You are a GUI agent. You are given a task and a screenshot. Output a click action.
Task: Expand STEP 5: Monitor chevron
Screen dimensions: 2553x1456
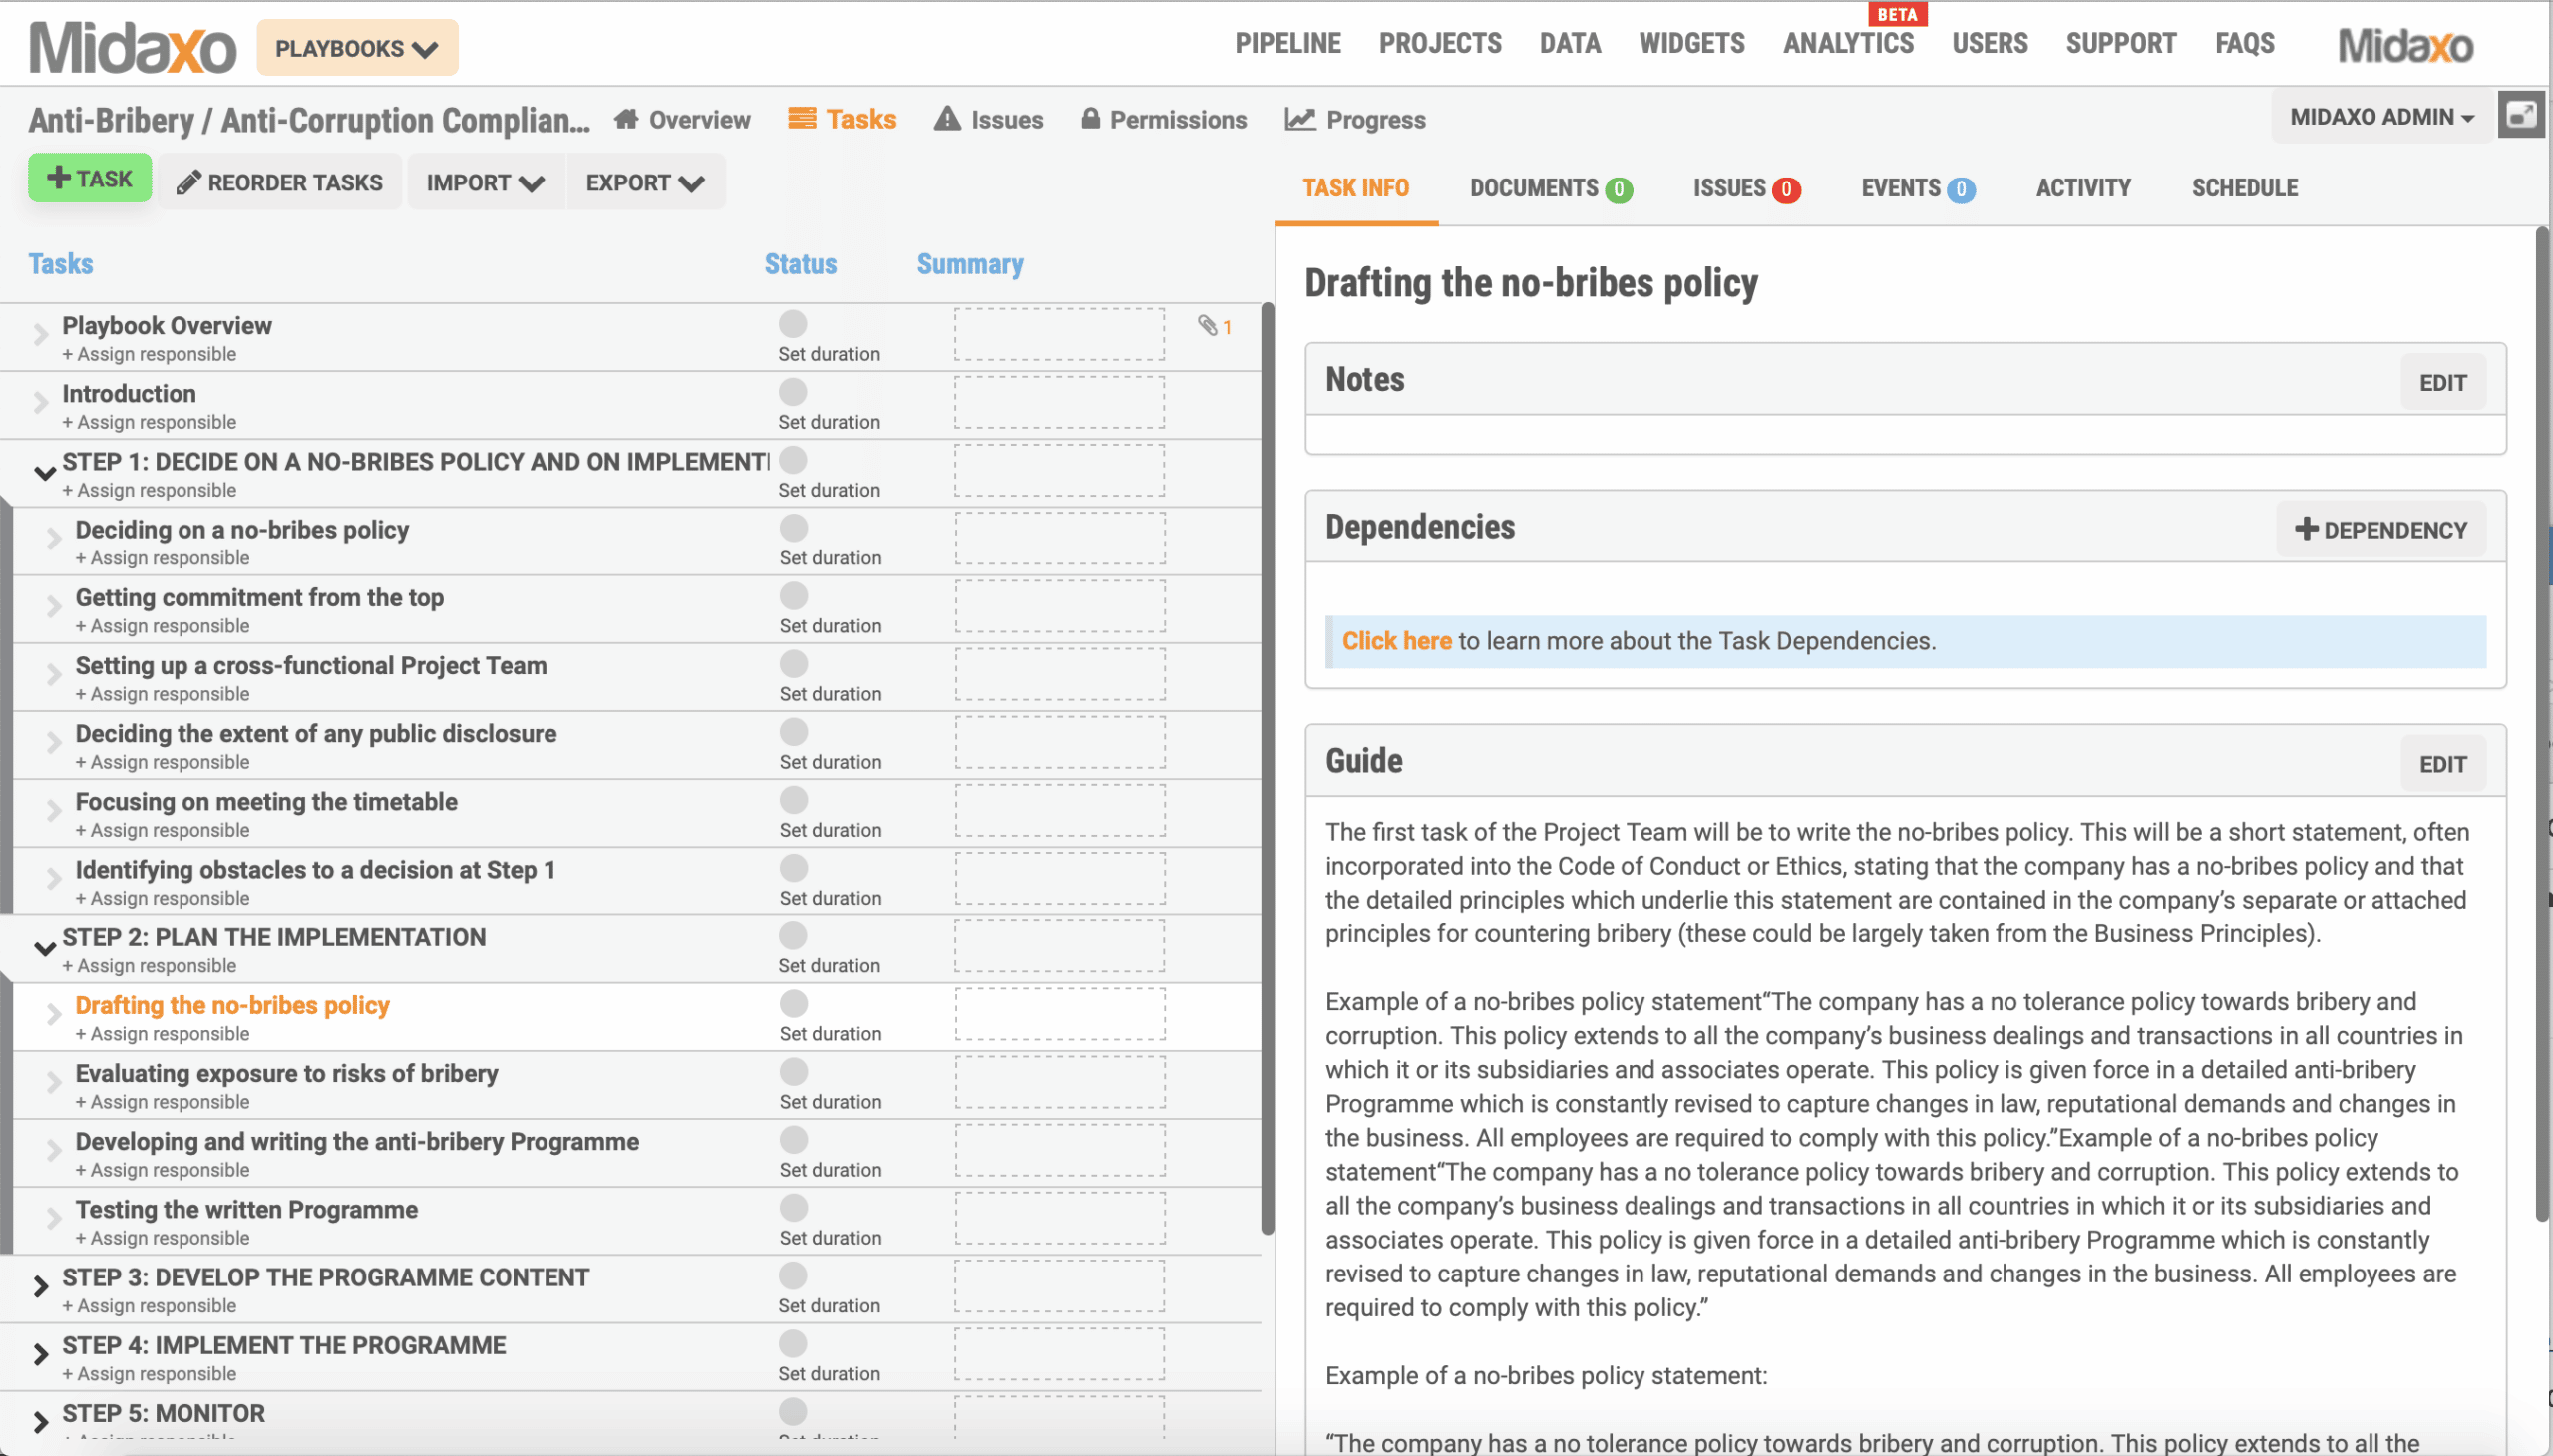[x=40, y=1422]
